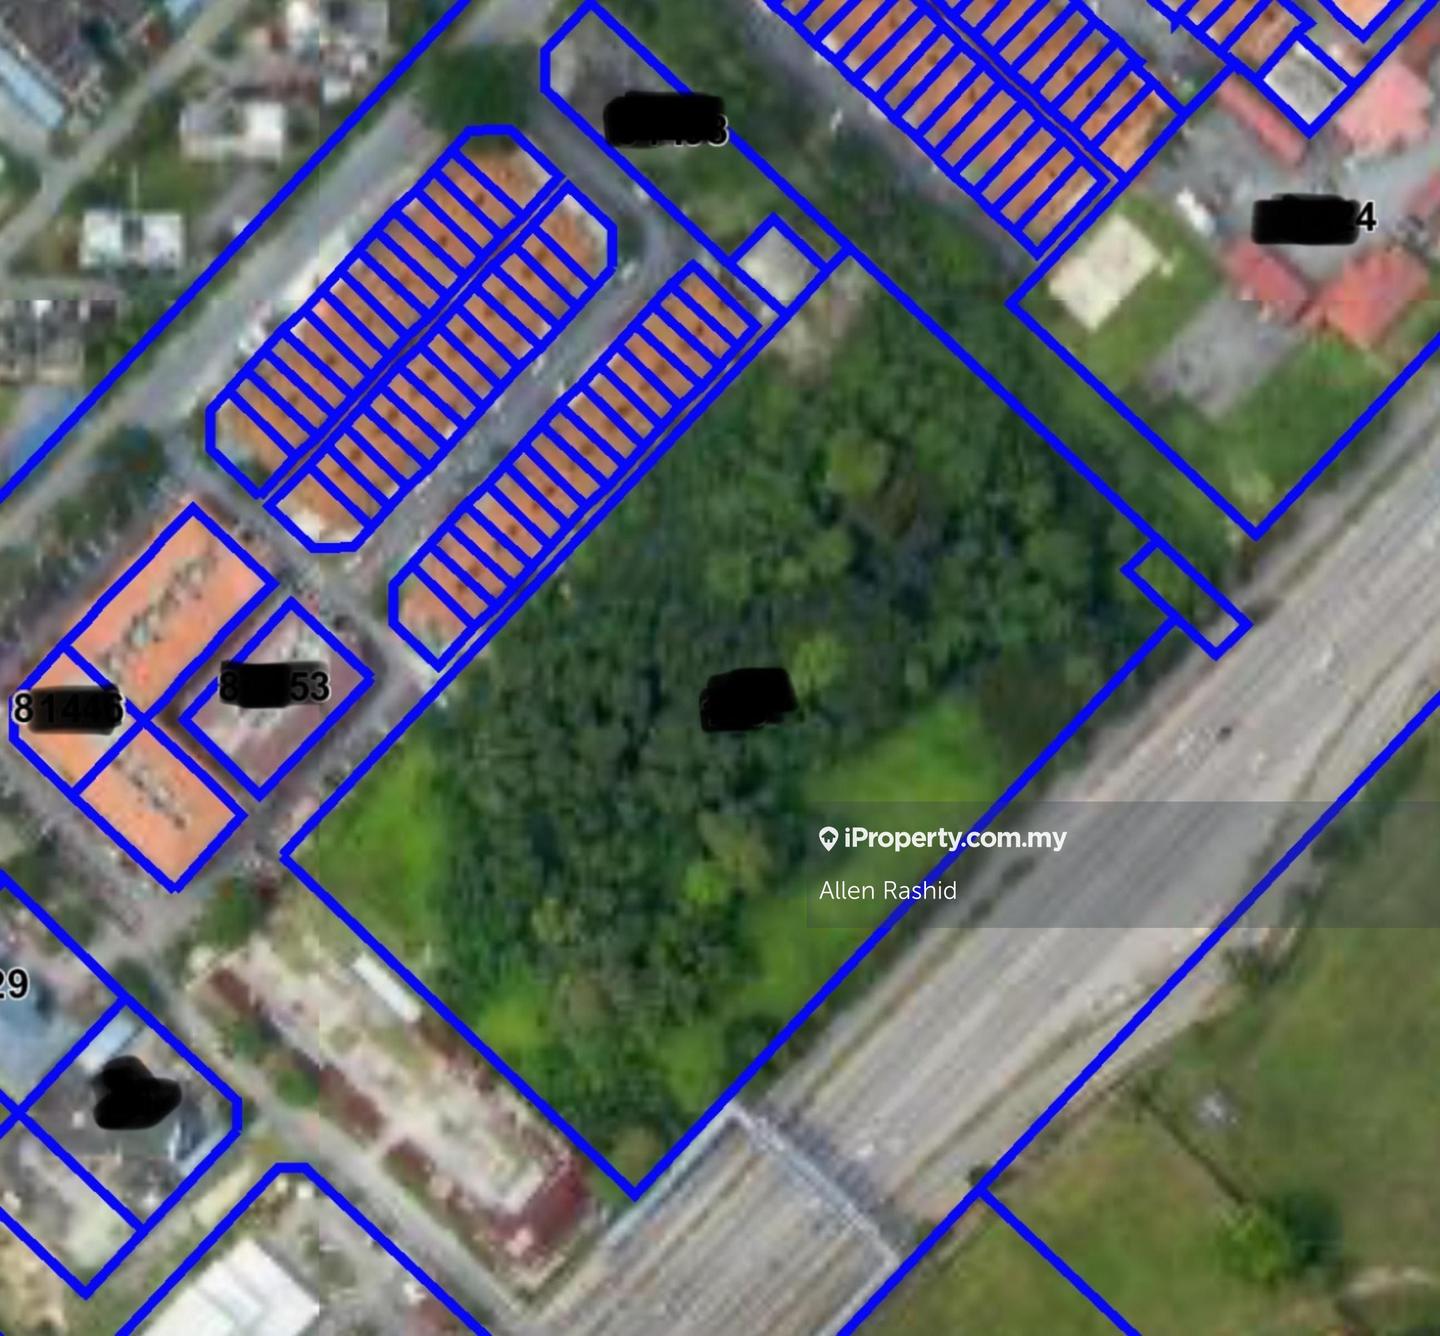This screenshot has width=1440, height=1336.
Task: Select the small square parcel at lot's north corner
Action: 778,262
